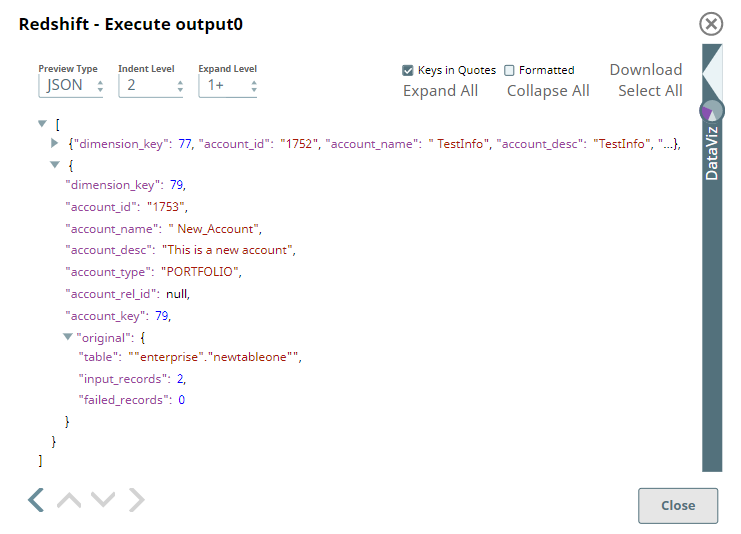The height and width of the screenshot is (534, 741).
Task: Select the "input_records": 2 line
Action: point(132,379)
